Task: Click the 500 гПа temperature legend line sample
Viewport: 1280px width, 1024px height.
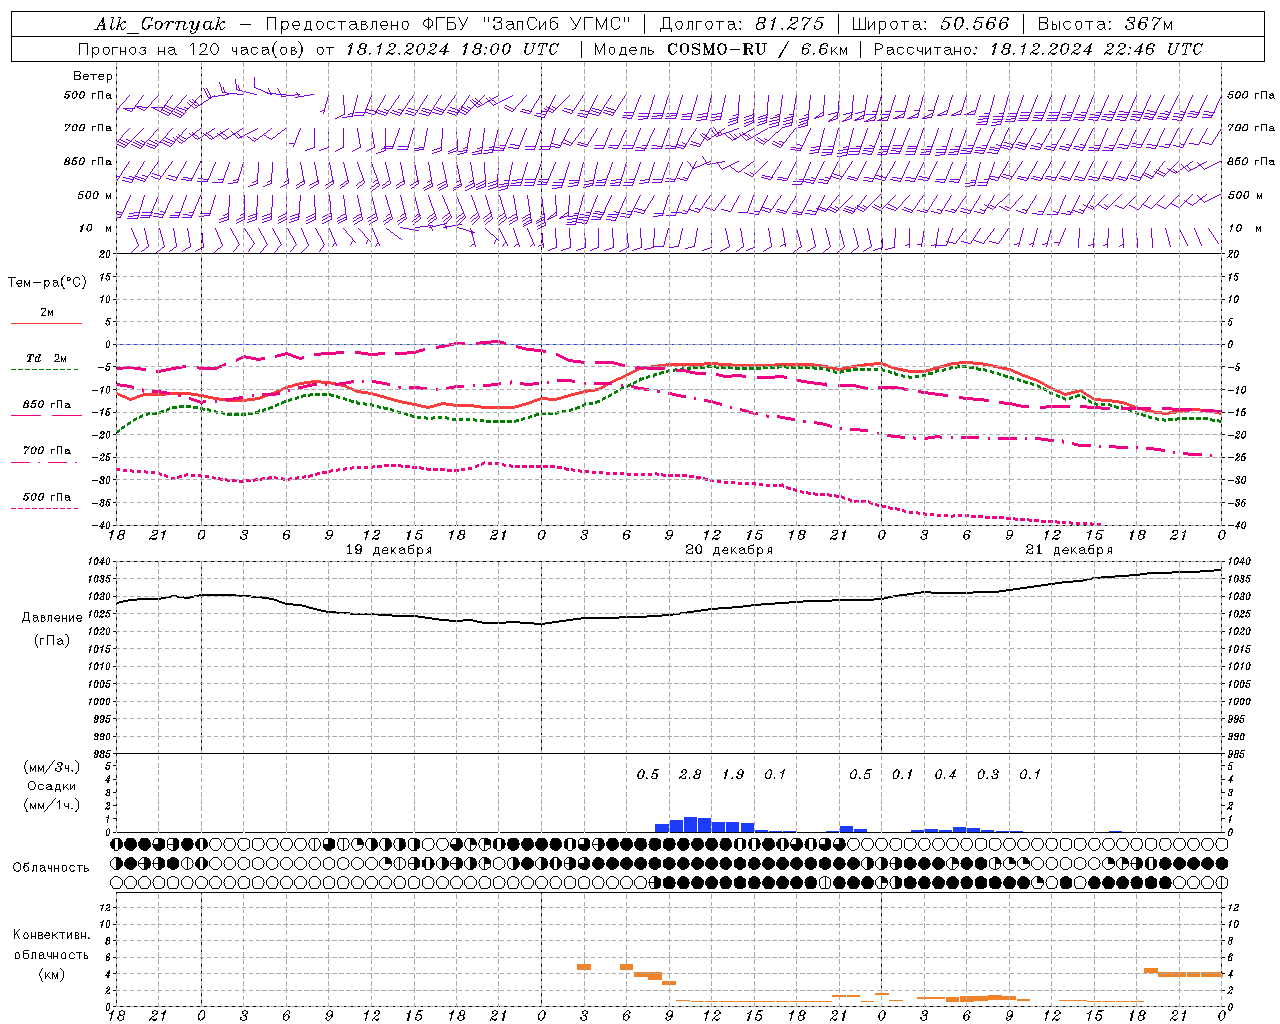Action: (45, 508)
